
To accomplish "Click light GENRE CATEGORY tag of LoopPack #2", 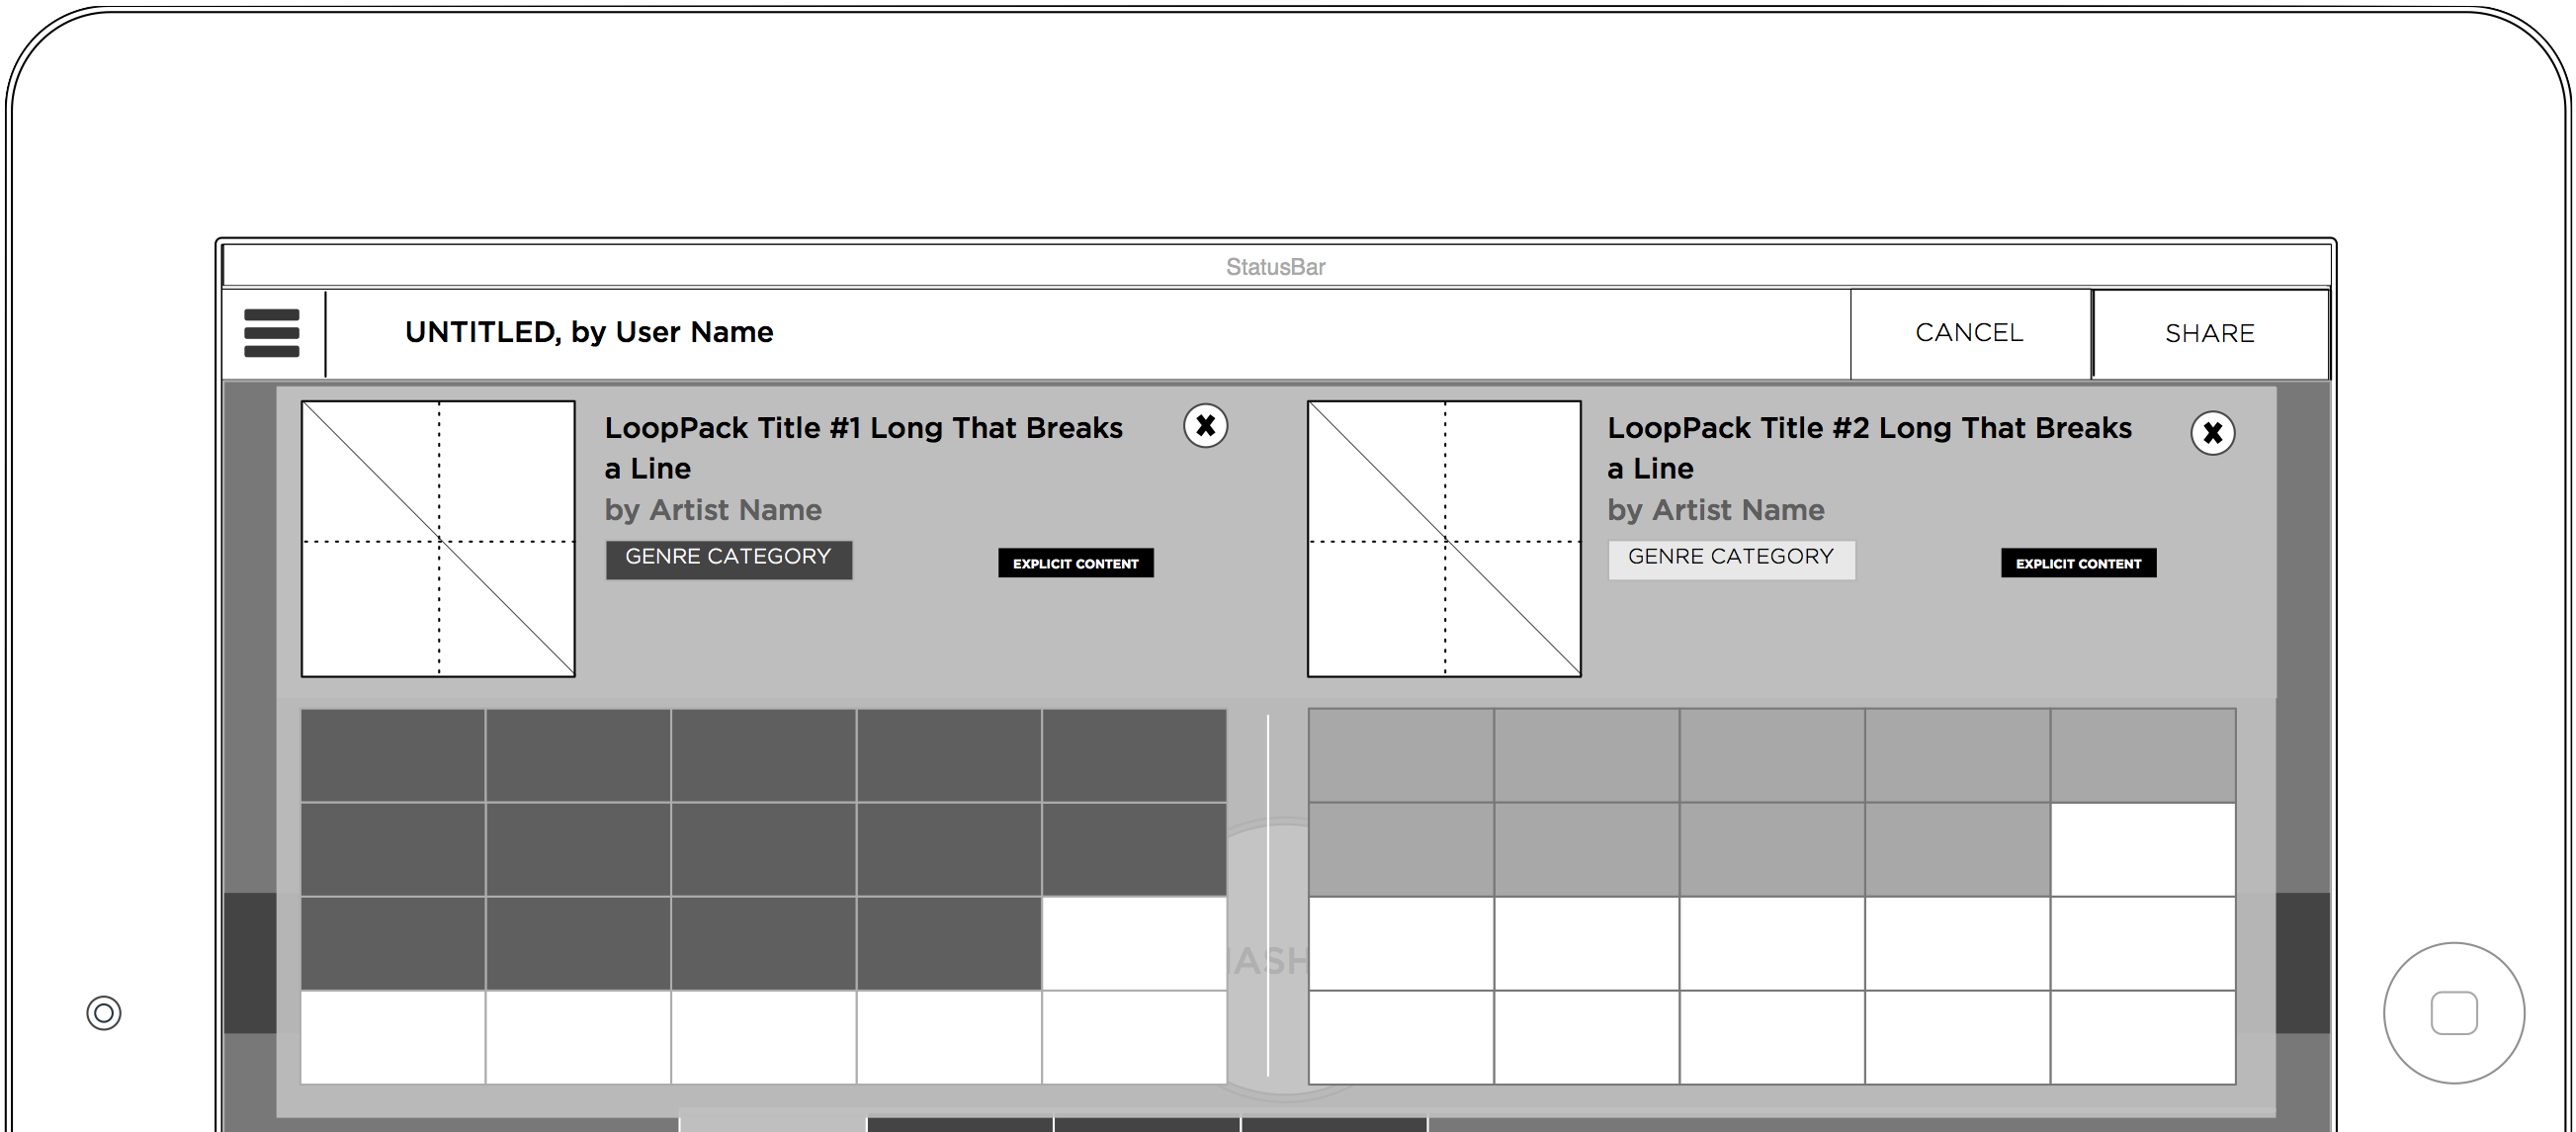I will point(1732,559).
